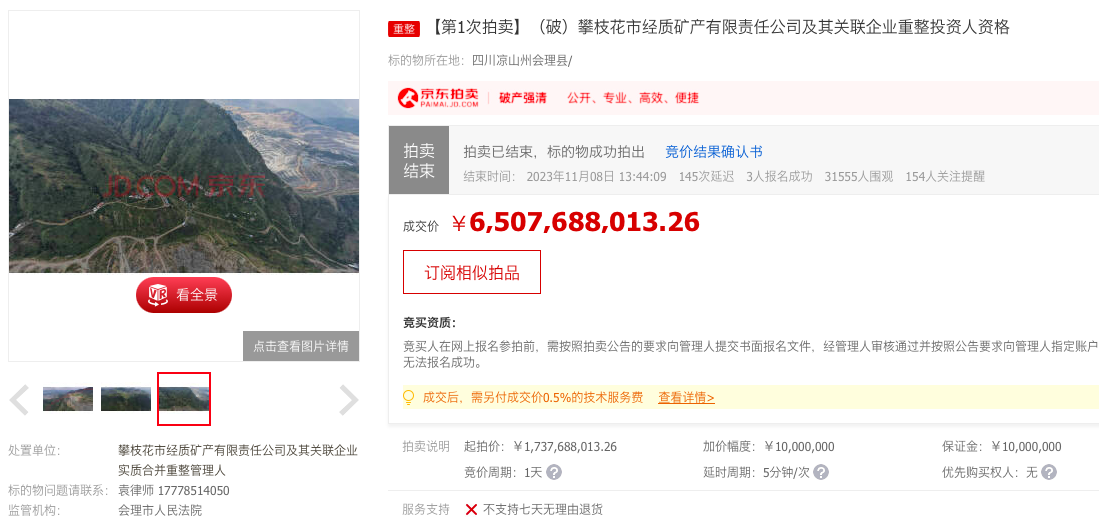The image size is (1099, 524).
Task: Show next thumbnails with right arrow
Action: (348, 400)
